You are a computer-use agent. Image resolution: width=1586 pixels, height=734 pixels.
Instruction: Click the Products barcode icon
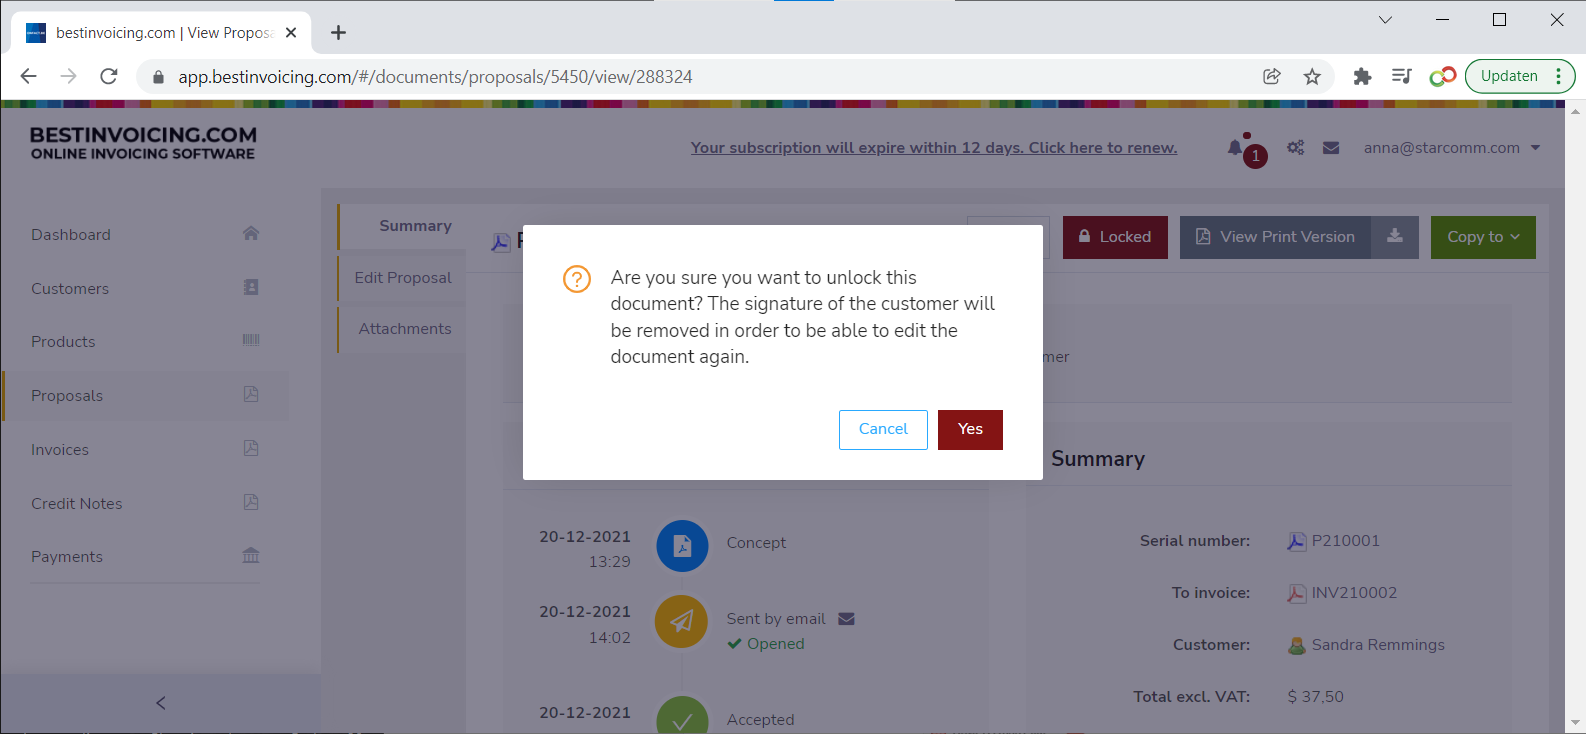tap(251, 341)
